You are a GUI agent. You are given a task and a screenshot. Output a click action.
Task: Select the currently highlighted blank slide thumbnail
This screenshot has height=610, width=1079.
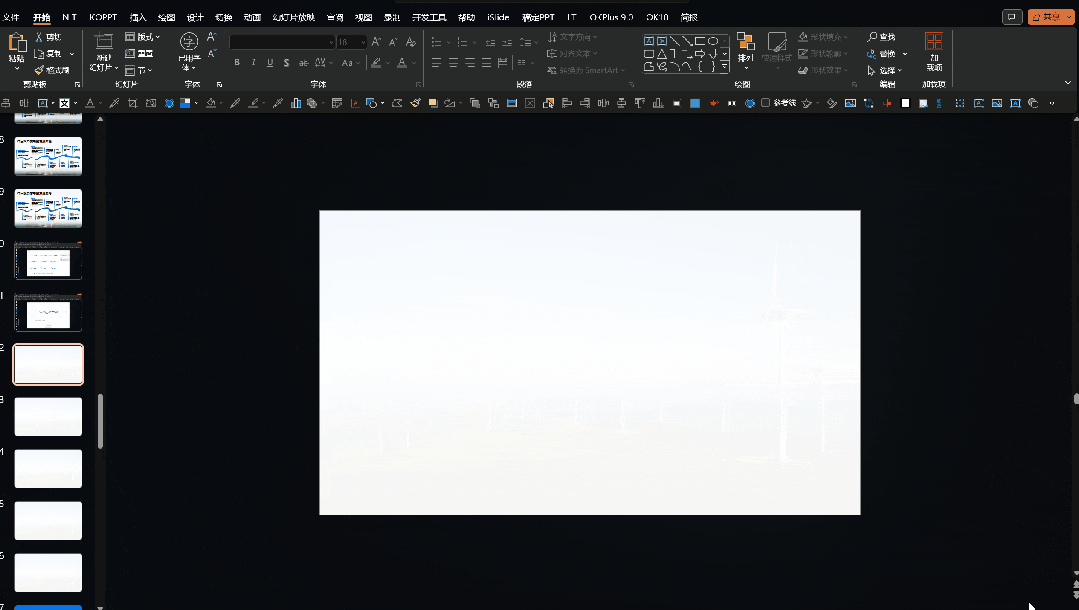(x=48, y=364)
